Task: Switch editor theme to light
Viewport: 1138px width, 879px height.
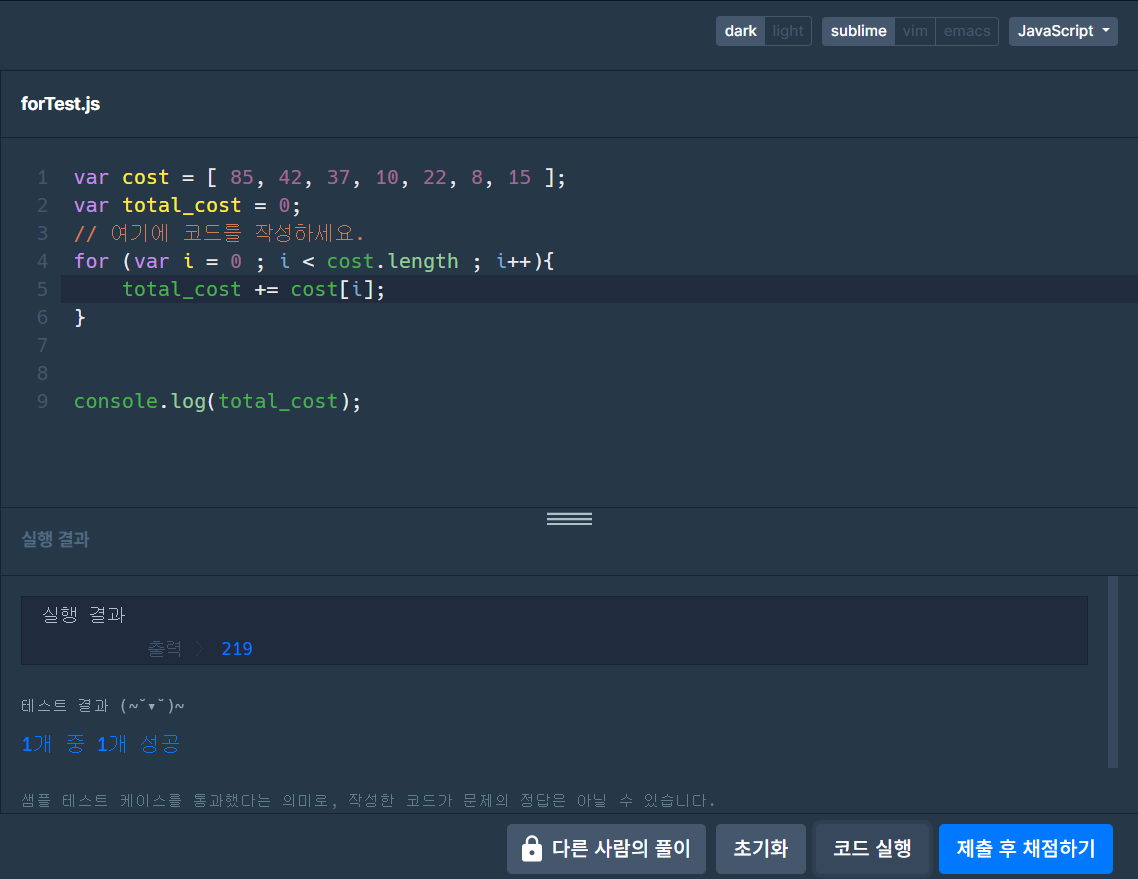Action: pyautogui.click(x=787, y=31)
